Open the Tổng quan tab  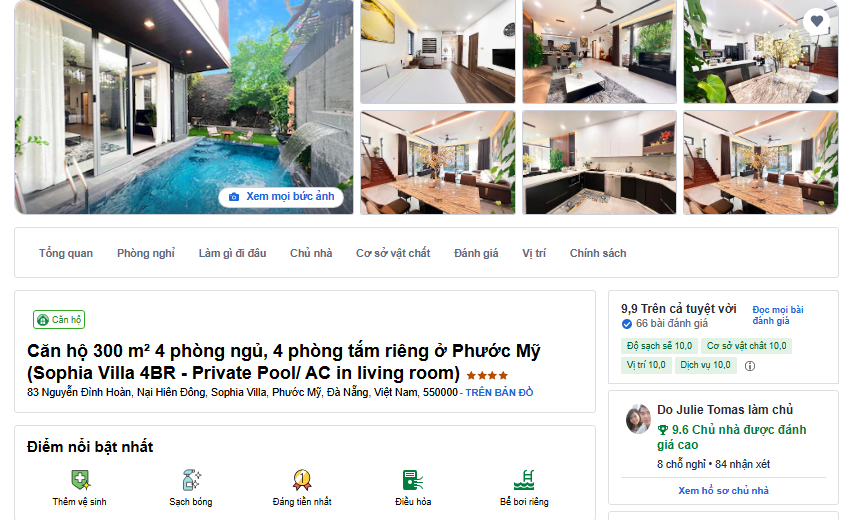tap(66, 253)
